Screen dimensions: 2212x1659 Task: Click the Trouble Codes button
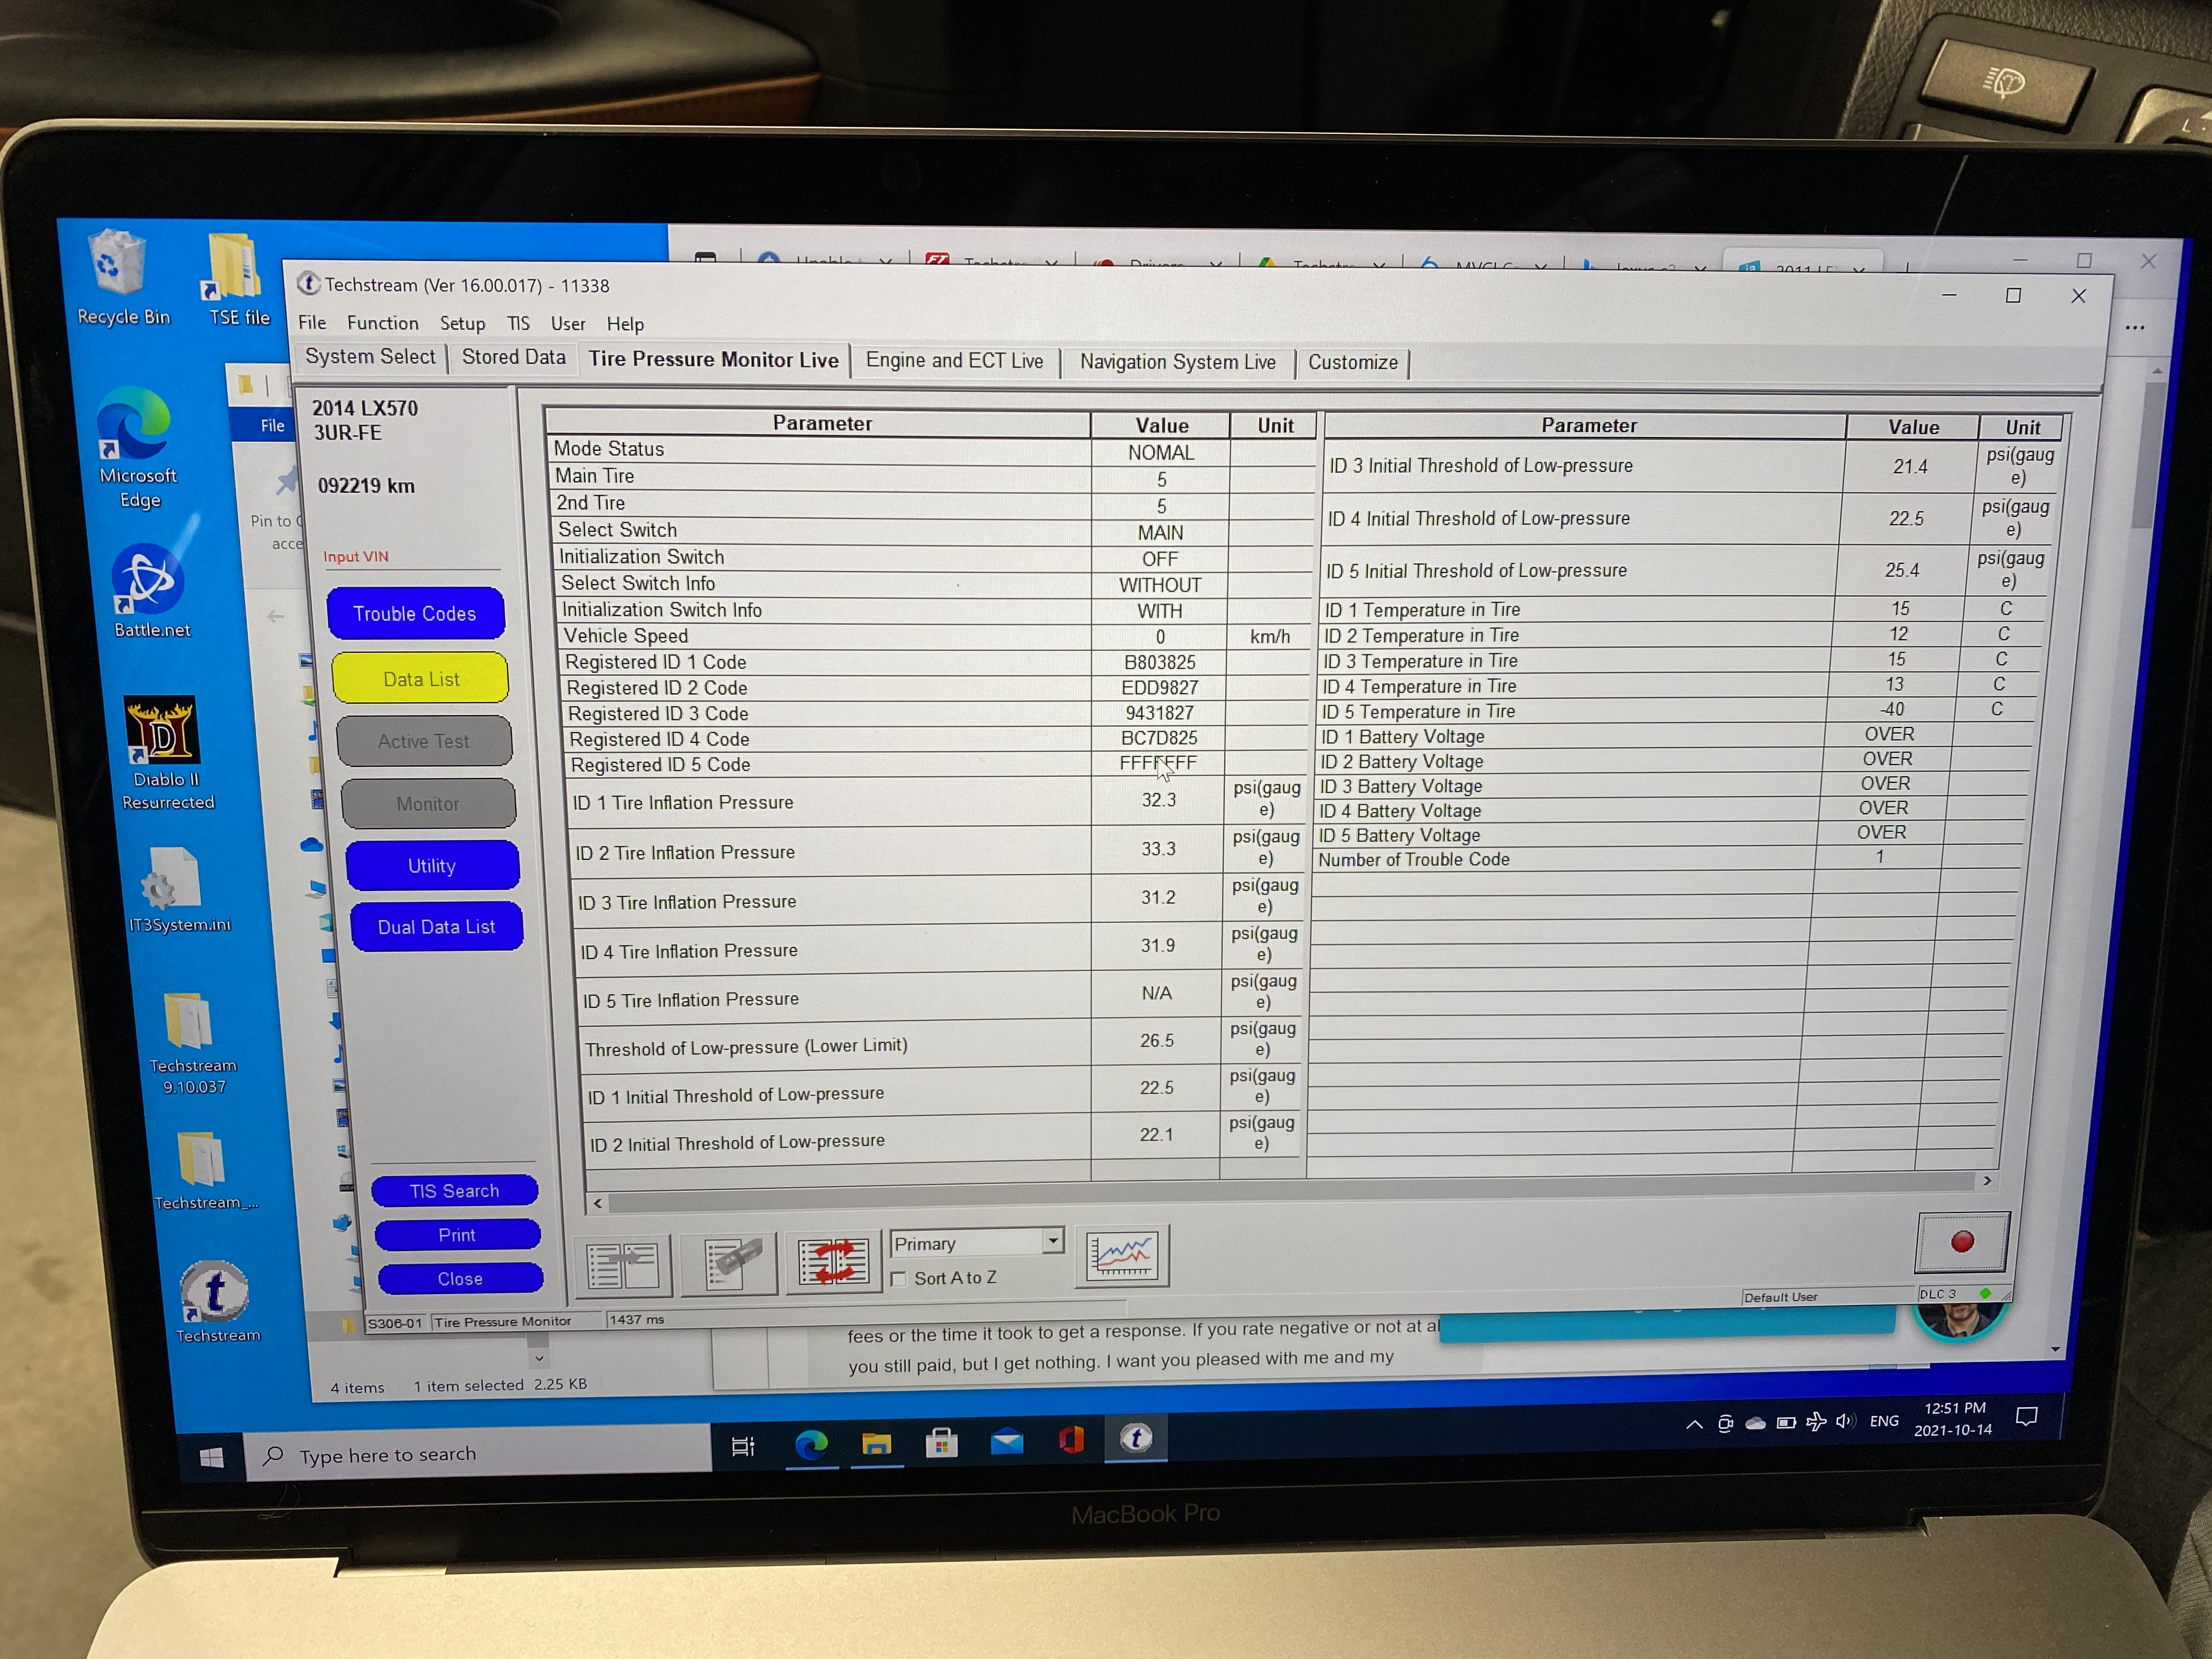tap(414, 613)
